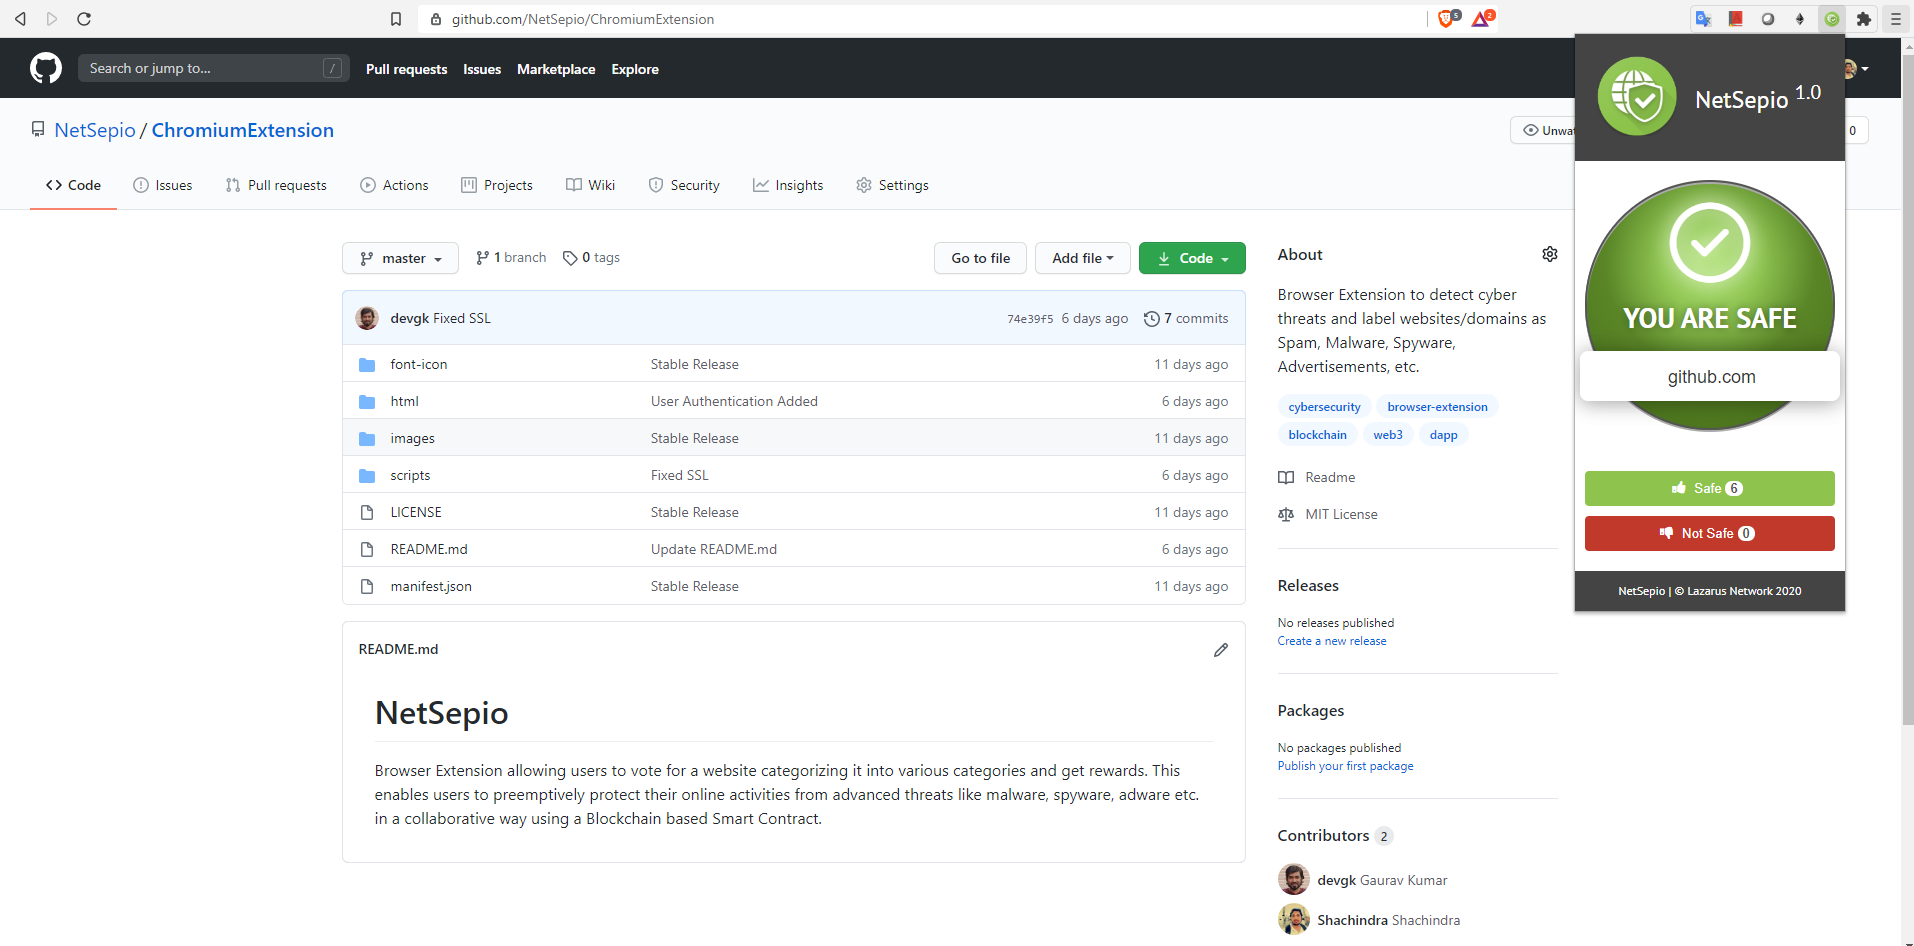Open User Authentication Added commit message

point(734,402)
